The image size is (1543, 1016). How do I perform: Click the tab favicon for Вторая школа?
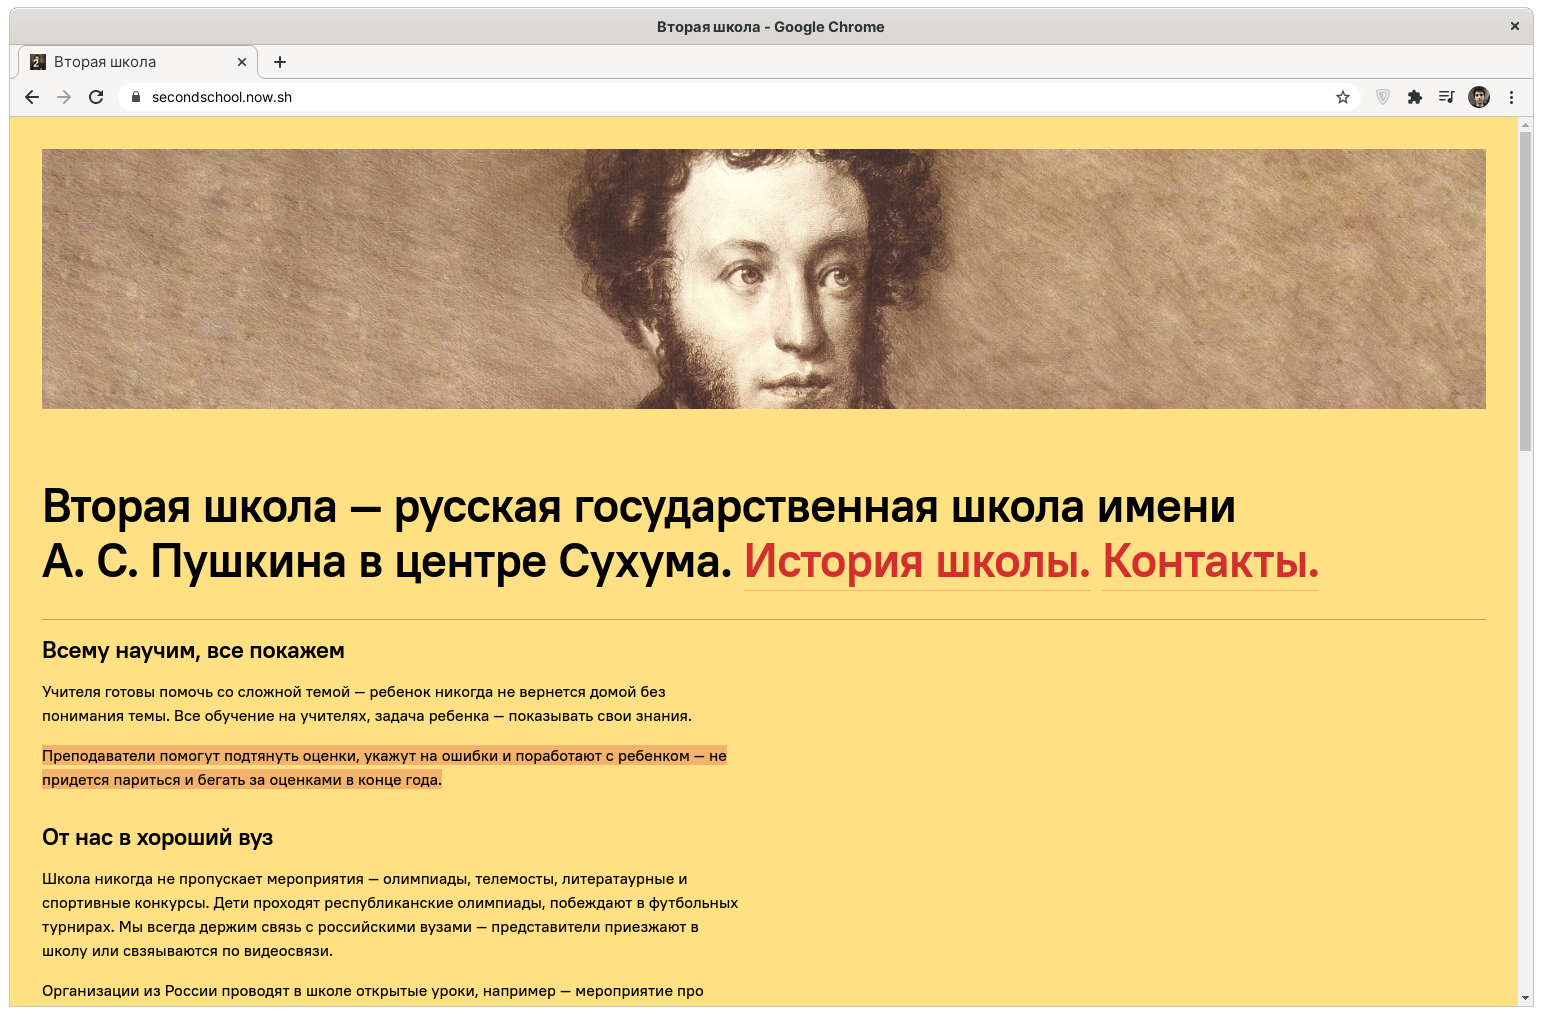click(38, 62)
